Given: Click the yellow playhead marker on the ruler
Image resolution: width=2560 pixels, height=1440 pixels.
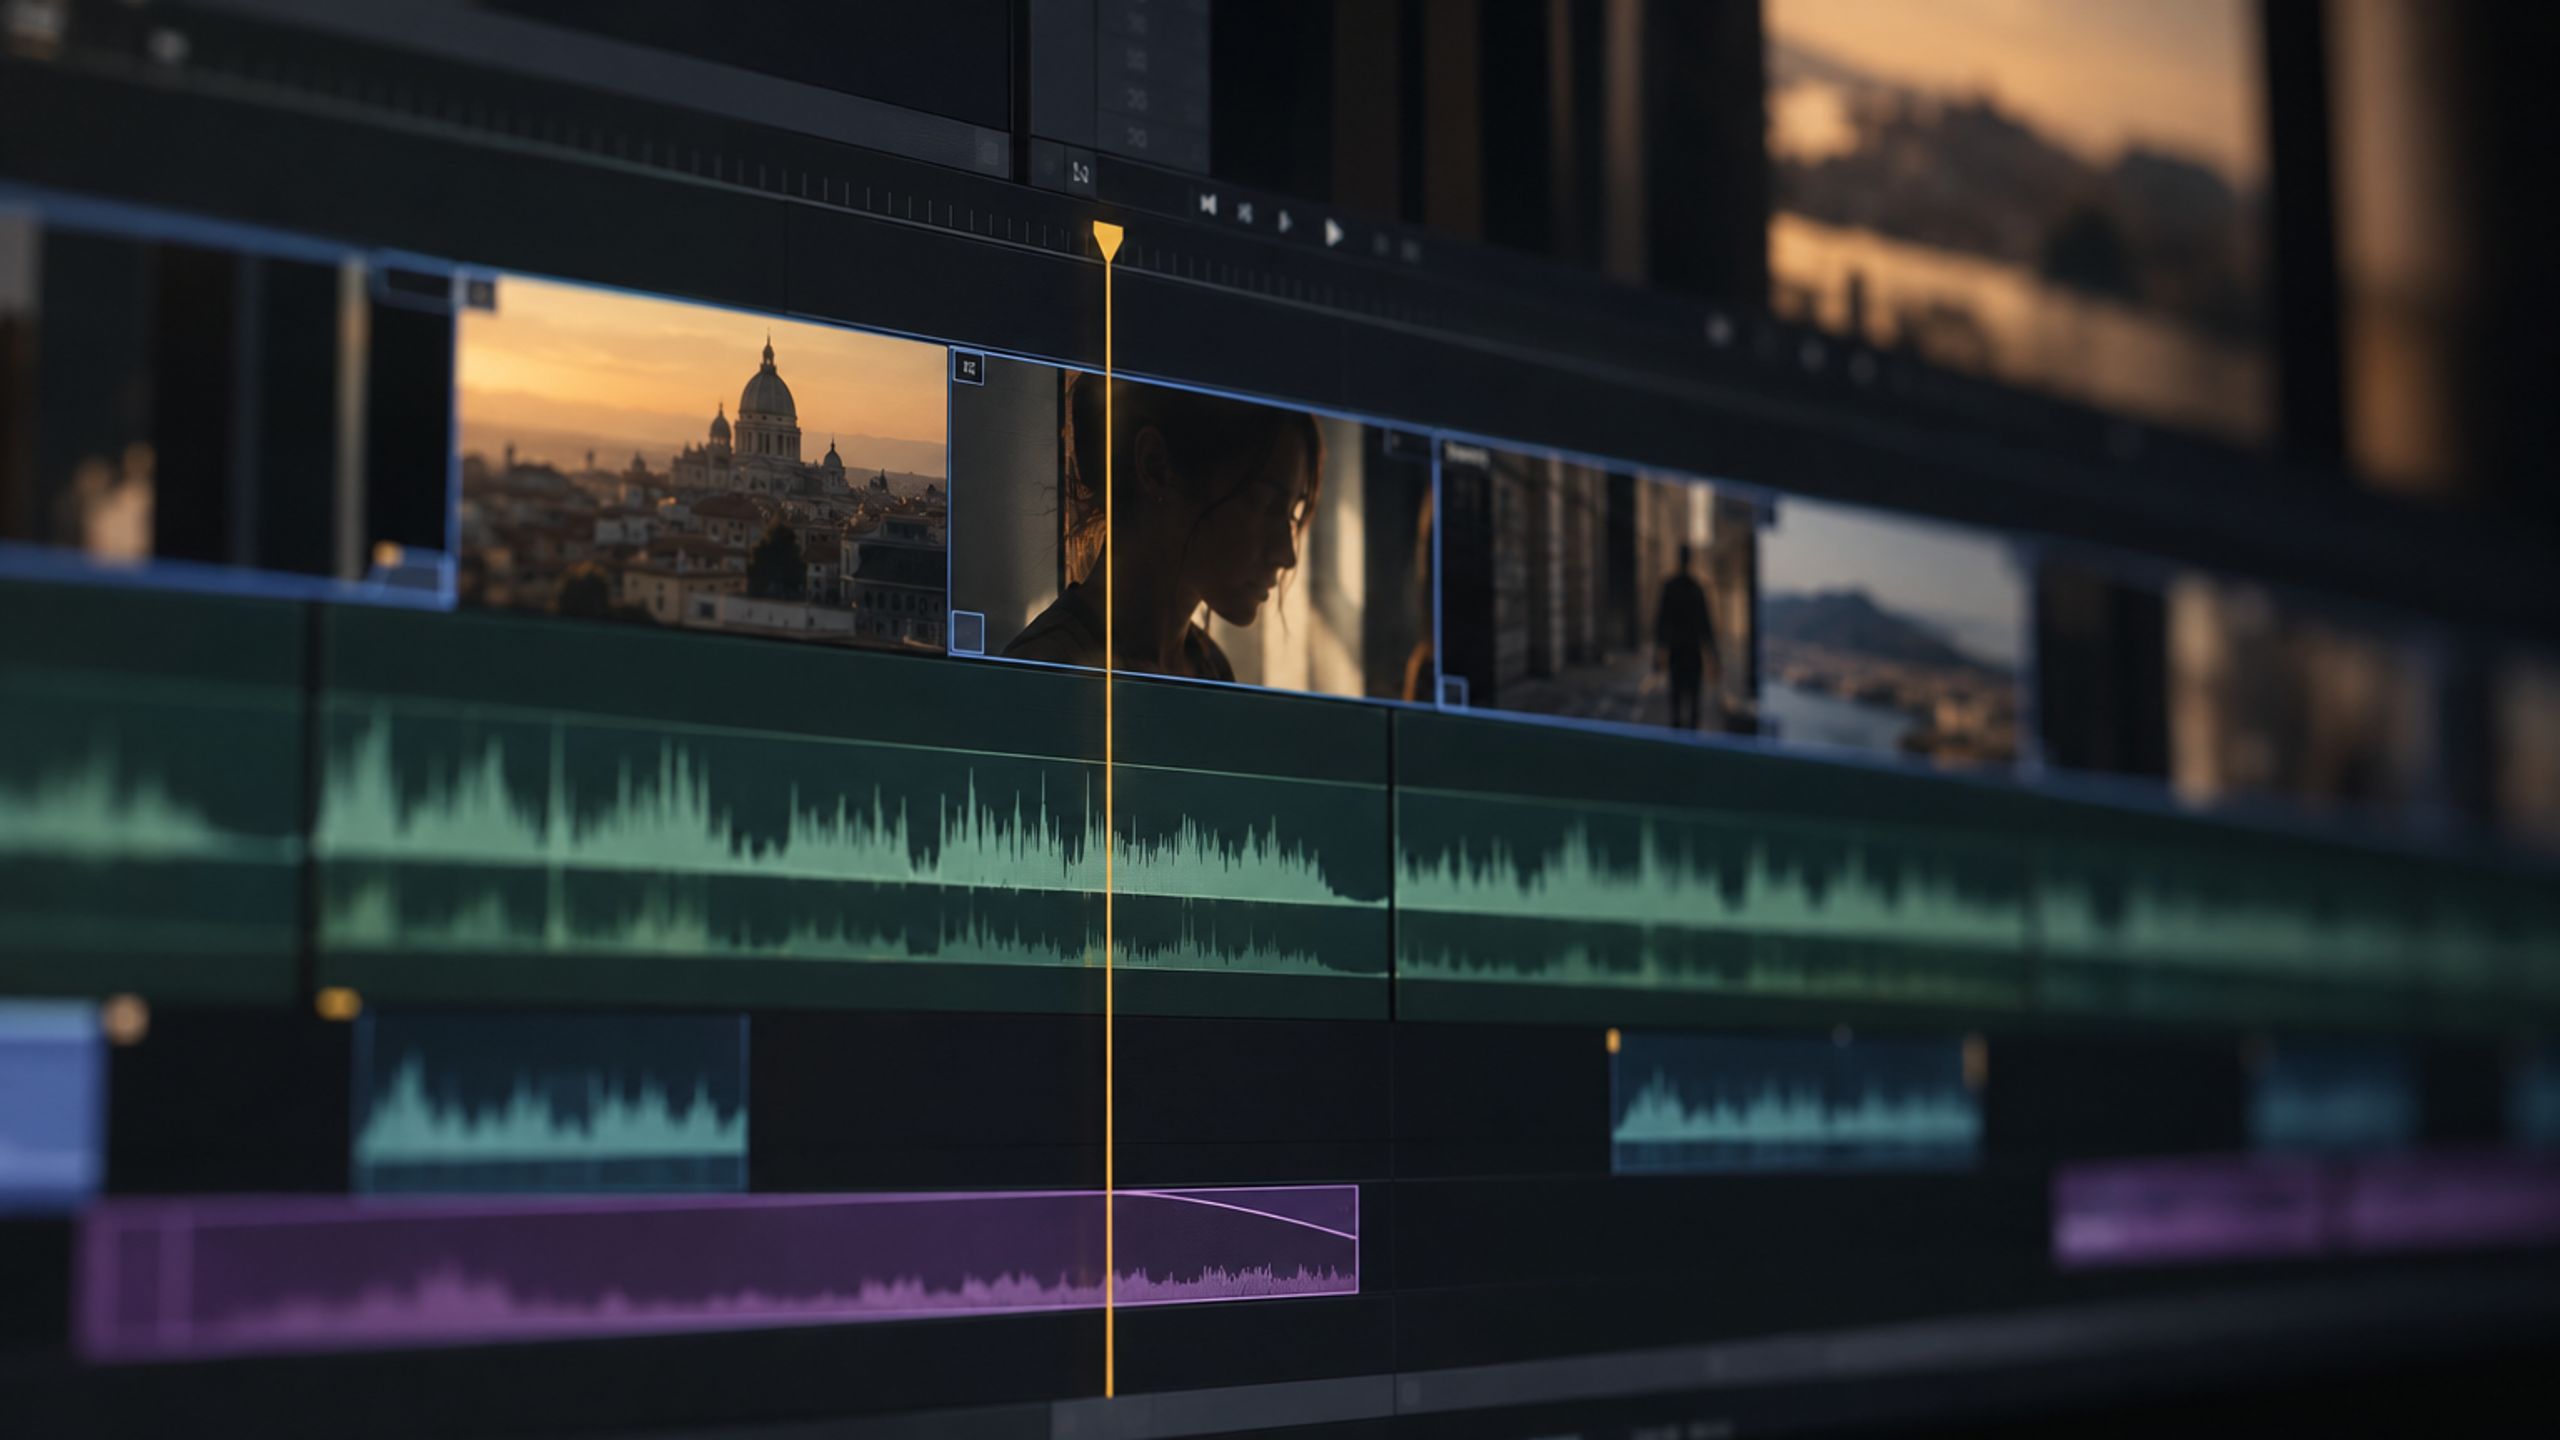Looking at the screenshot, I should pos(1108,241).
